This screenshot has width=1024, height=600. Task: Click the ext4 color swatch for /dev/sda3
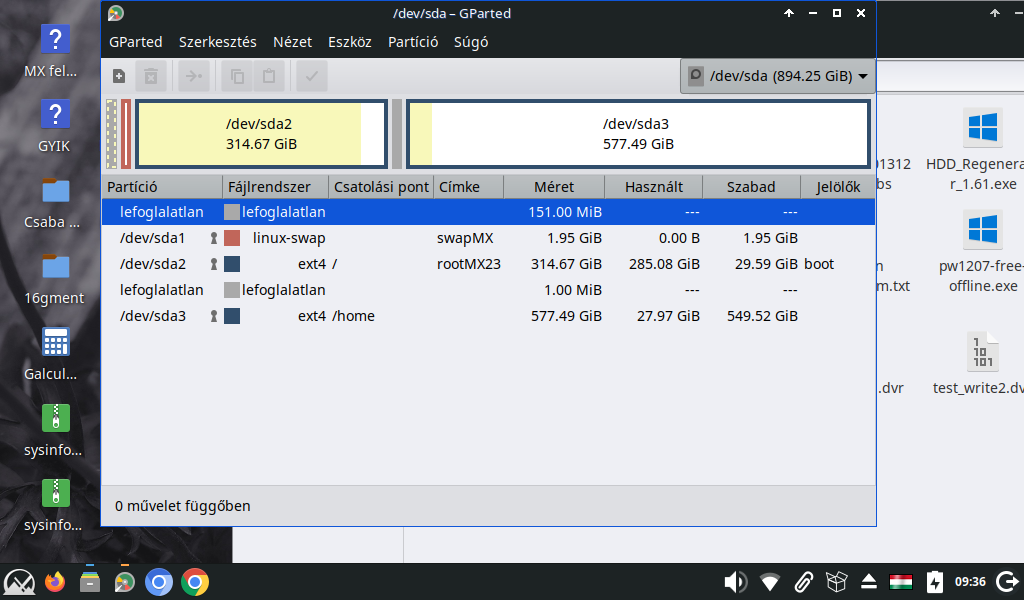[x=232, y=316]
